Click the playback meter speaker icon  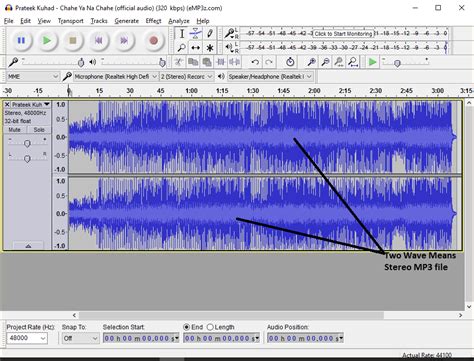(229, 47)
